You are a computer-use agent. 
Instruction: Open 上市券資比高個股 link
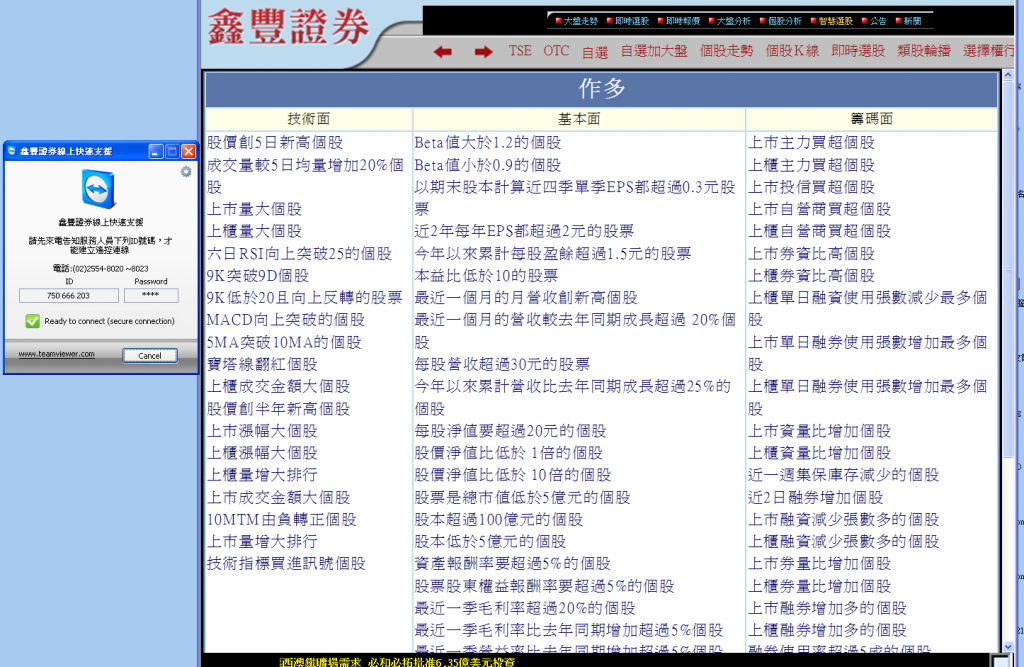(811, 253)
